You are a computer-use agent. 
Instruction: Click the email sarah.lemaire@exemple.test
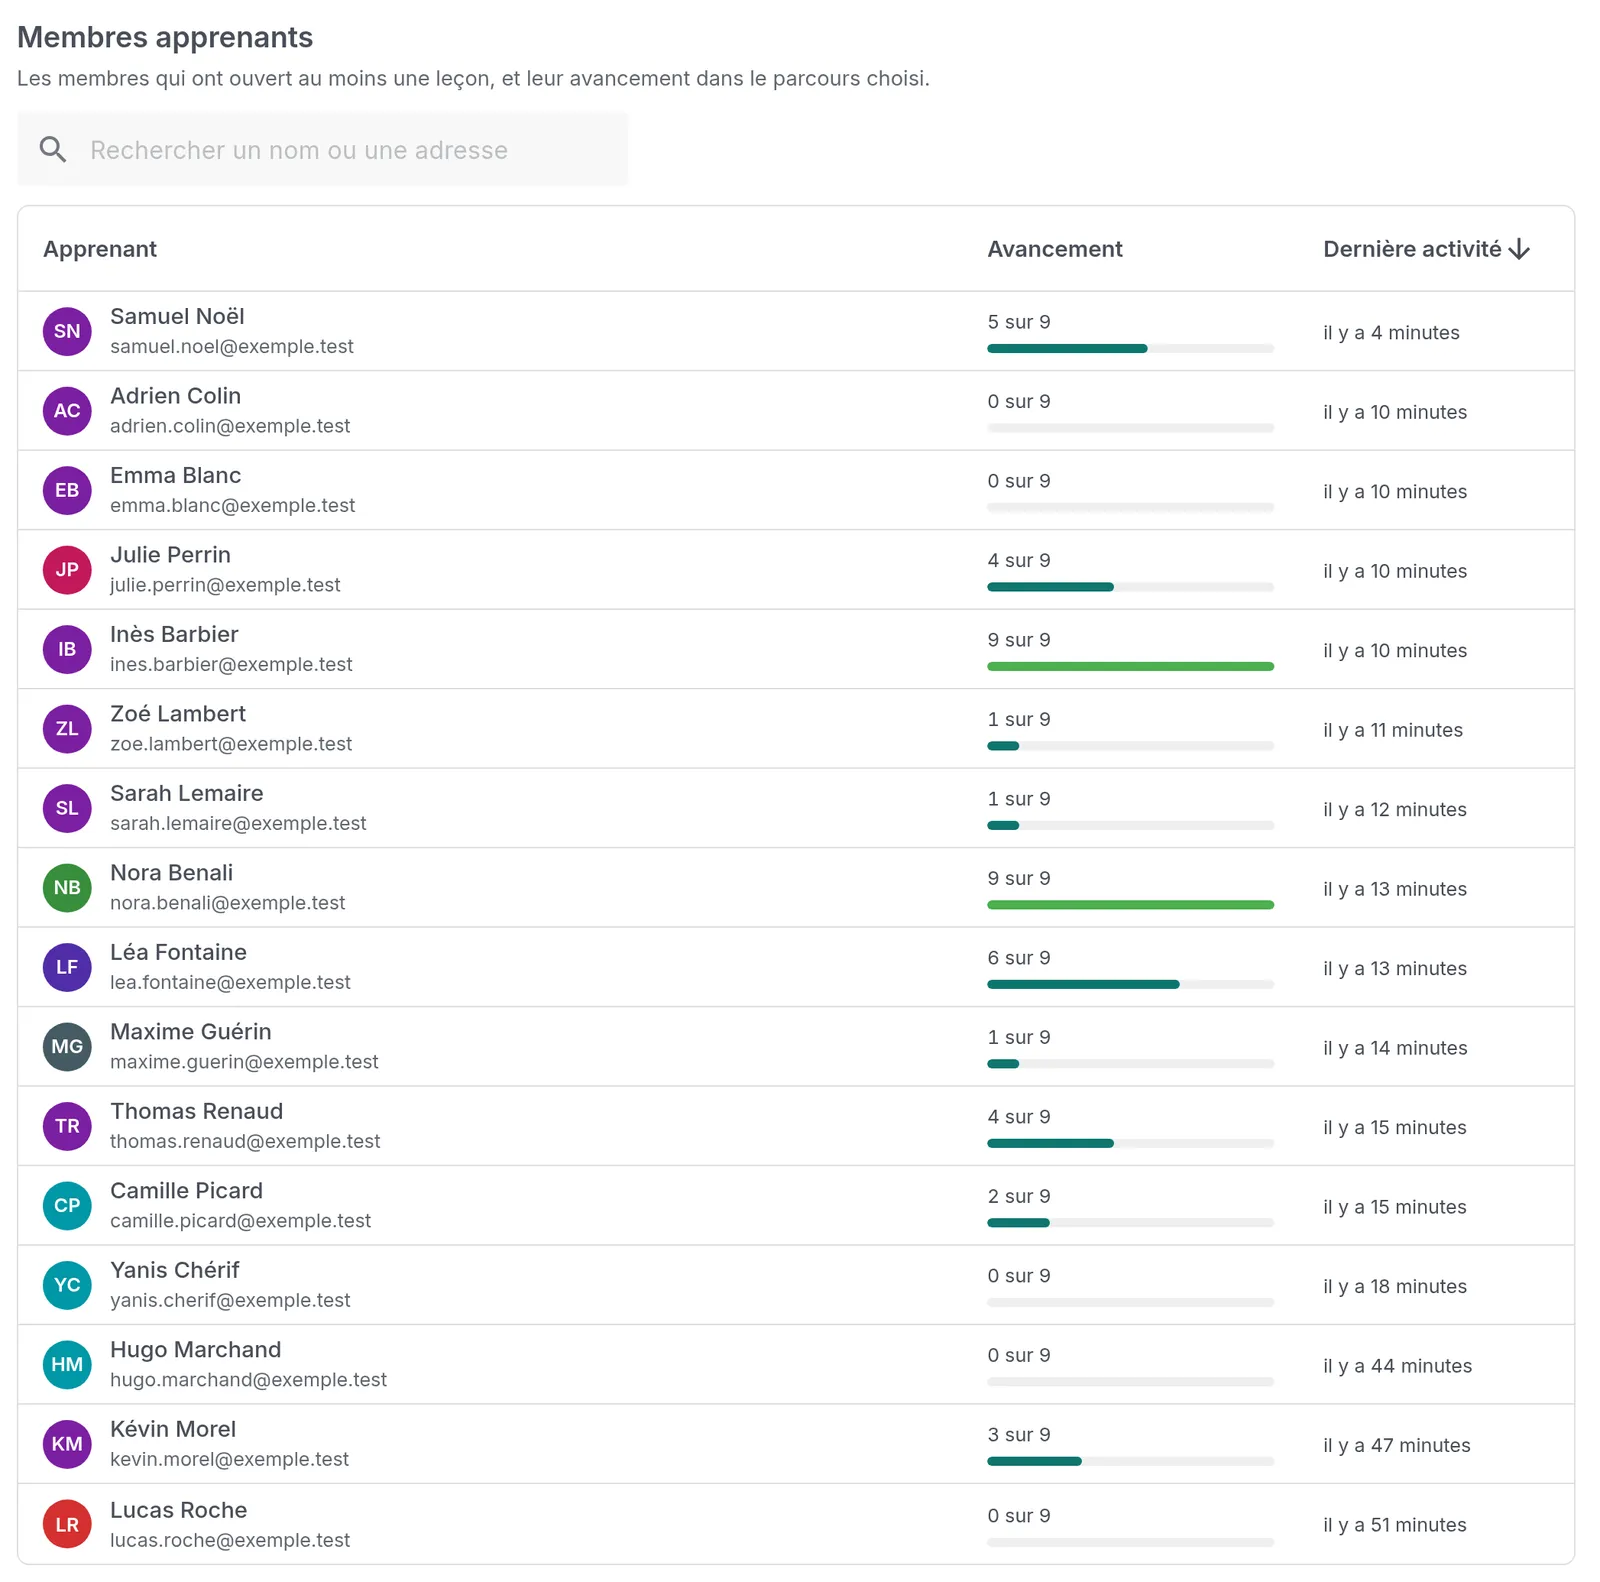pyautogui.click(x=238, y=824)
